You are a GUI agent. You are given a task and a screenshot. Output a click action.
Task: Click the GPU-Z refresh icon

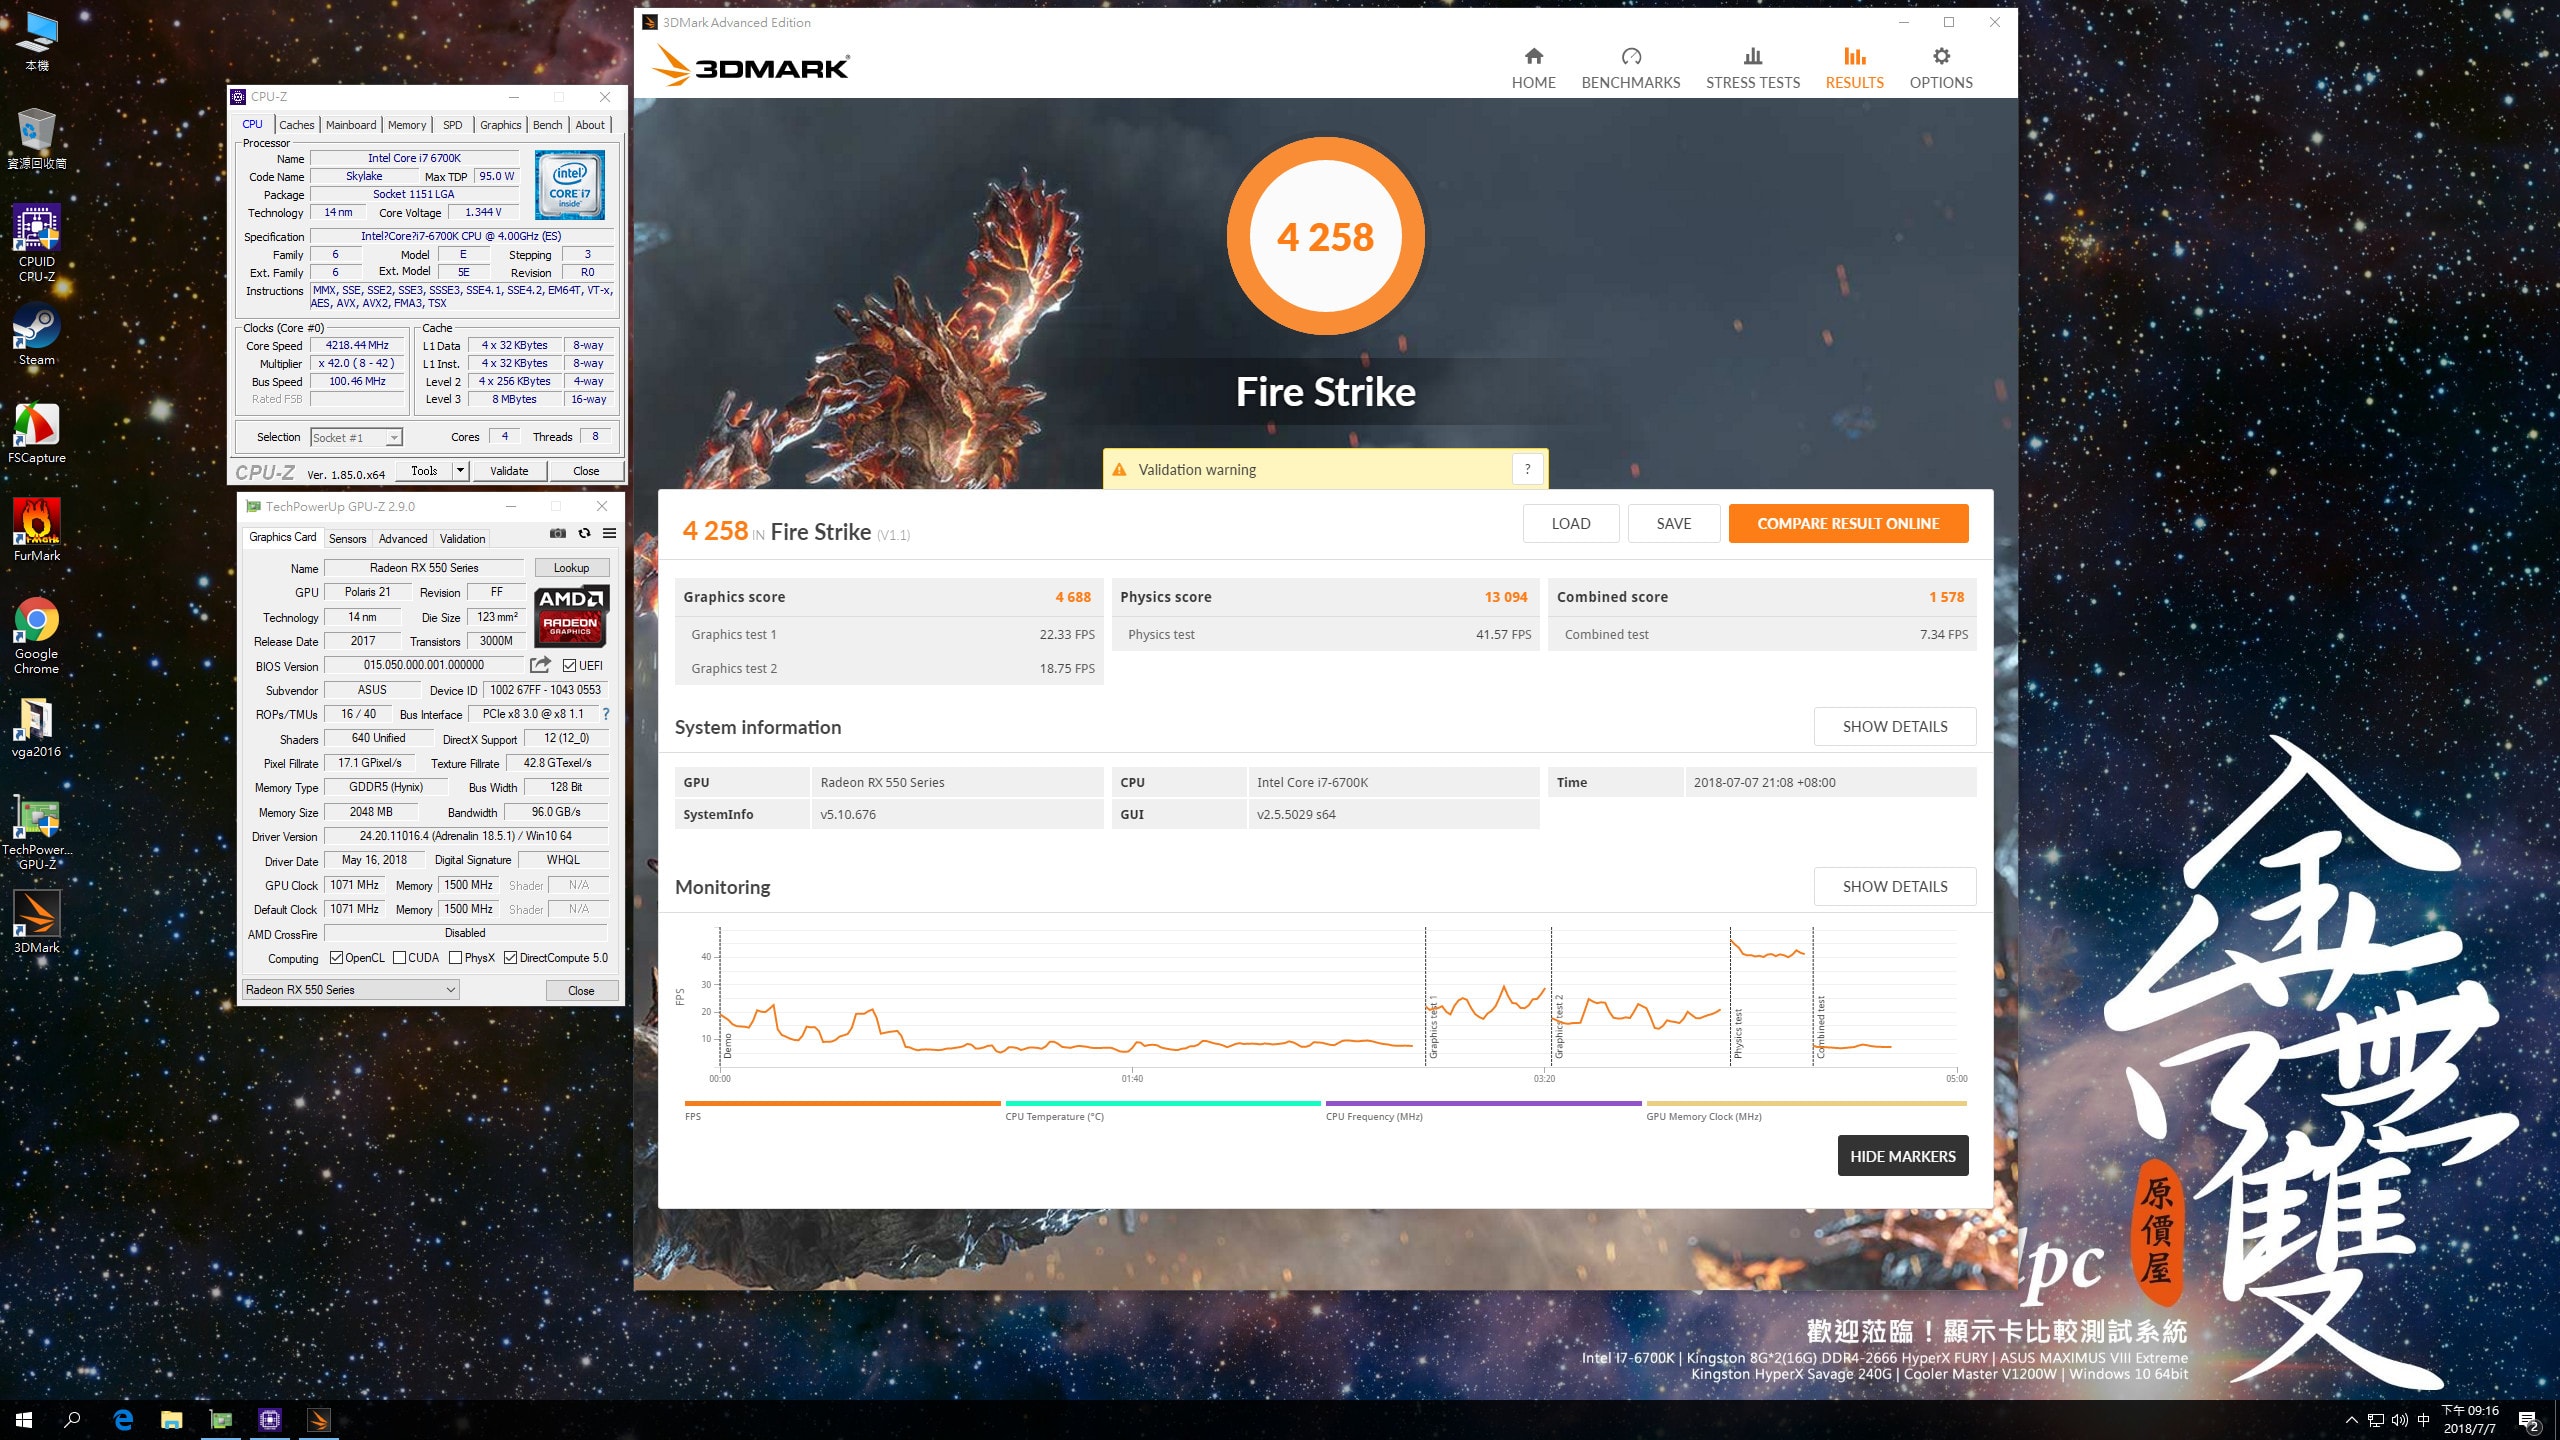(584, 534)
